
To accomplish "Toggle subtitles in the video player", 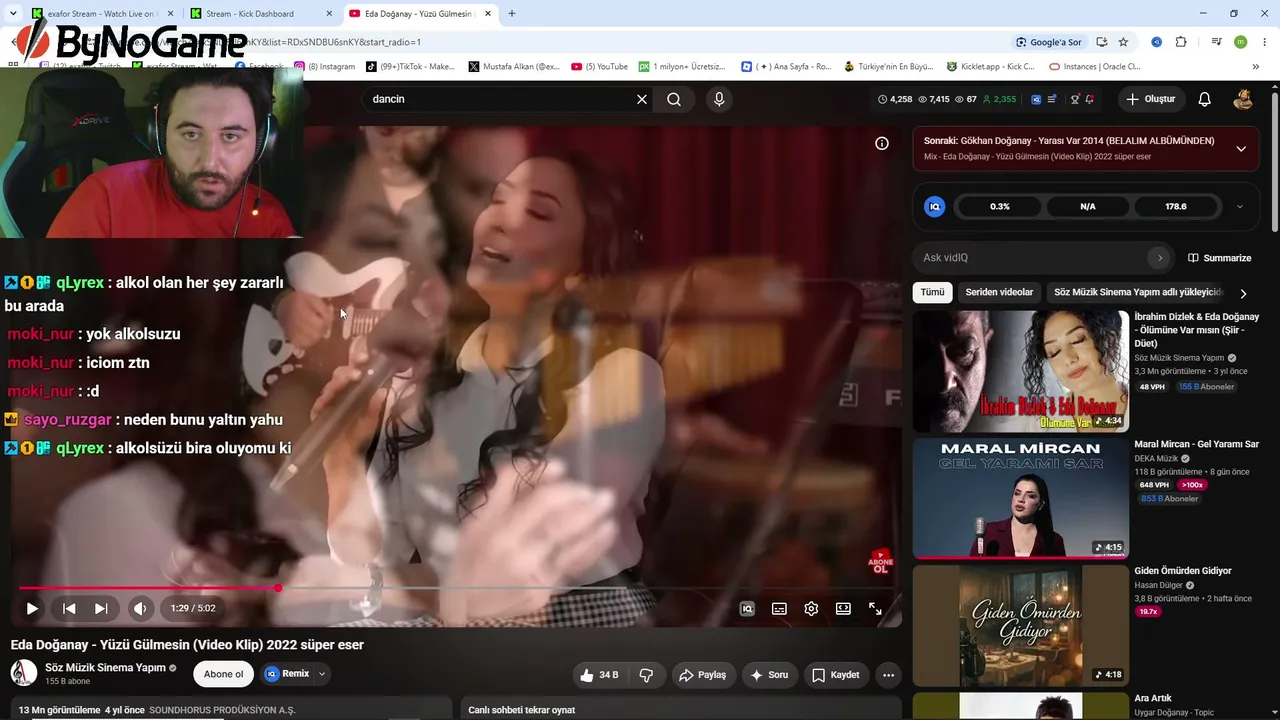I will 779,608.
